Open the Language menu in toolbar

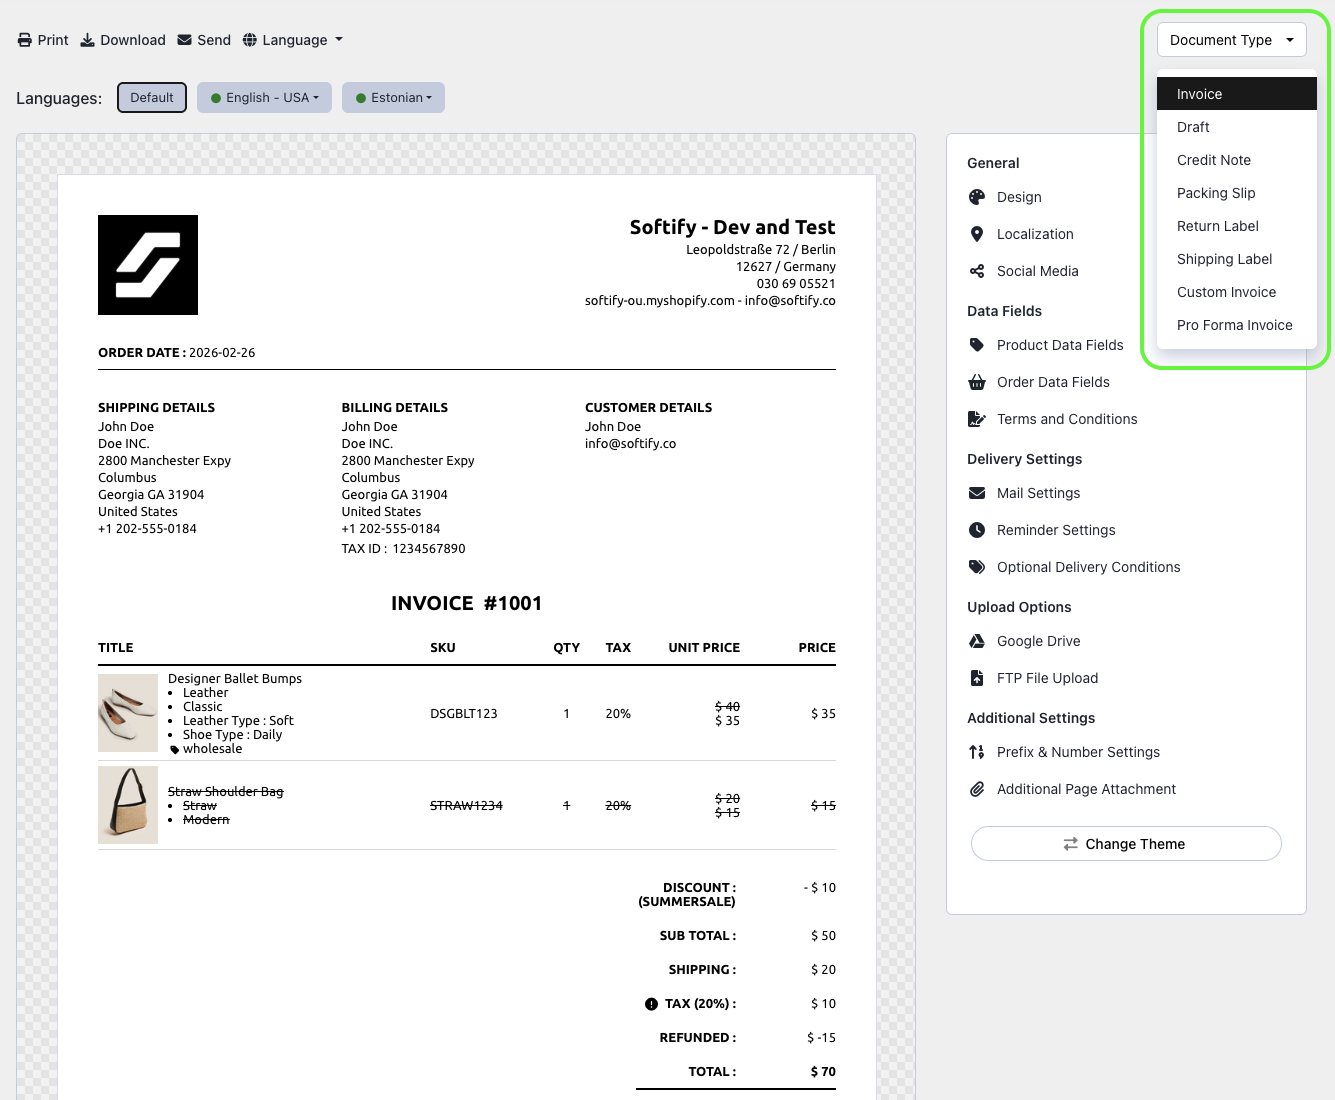pyautogui.click(x=293, y=40)
